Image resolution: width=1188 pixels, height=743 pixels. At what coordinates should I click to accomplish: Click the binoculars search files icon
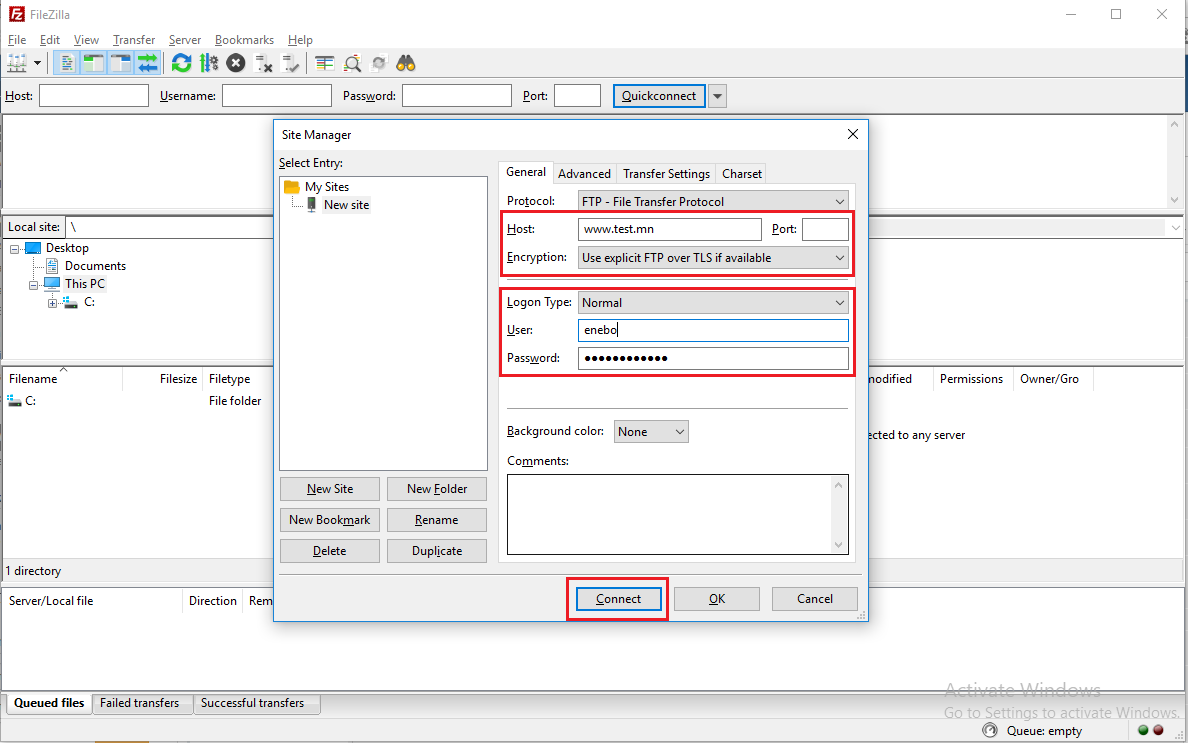tap(406, 64)
